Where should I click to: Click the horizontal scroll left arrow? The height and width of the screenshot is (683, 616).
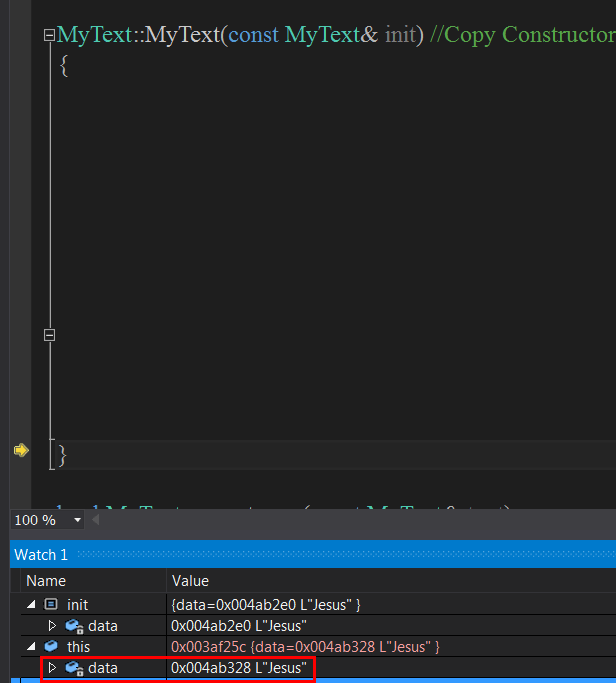(95, 520)
